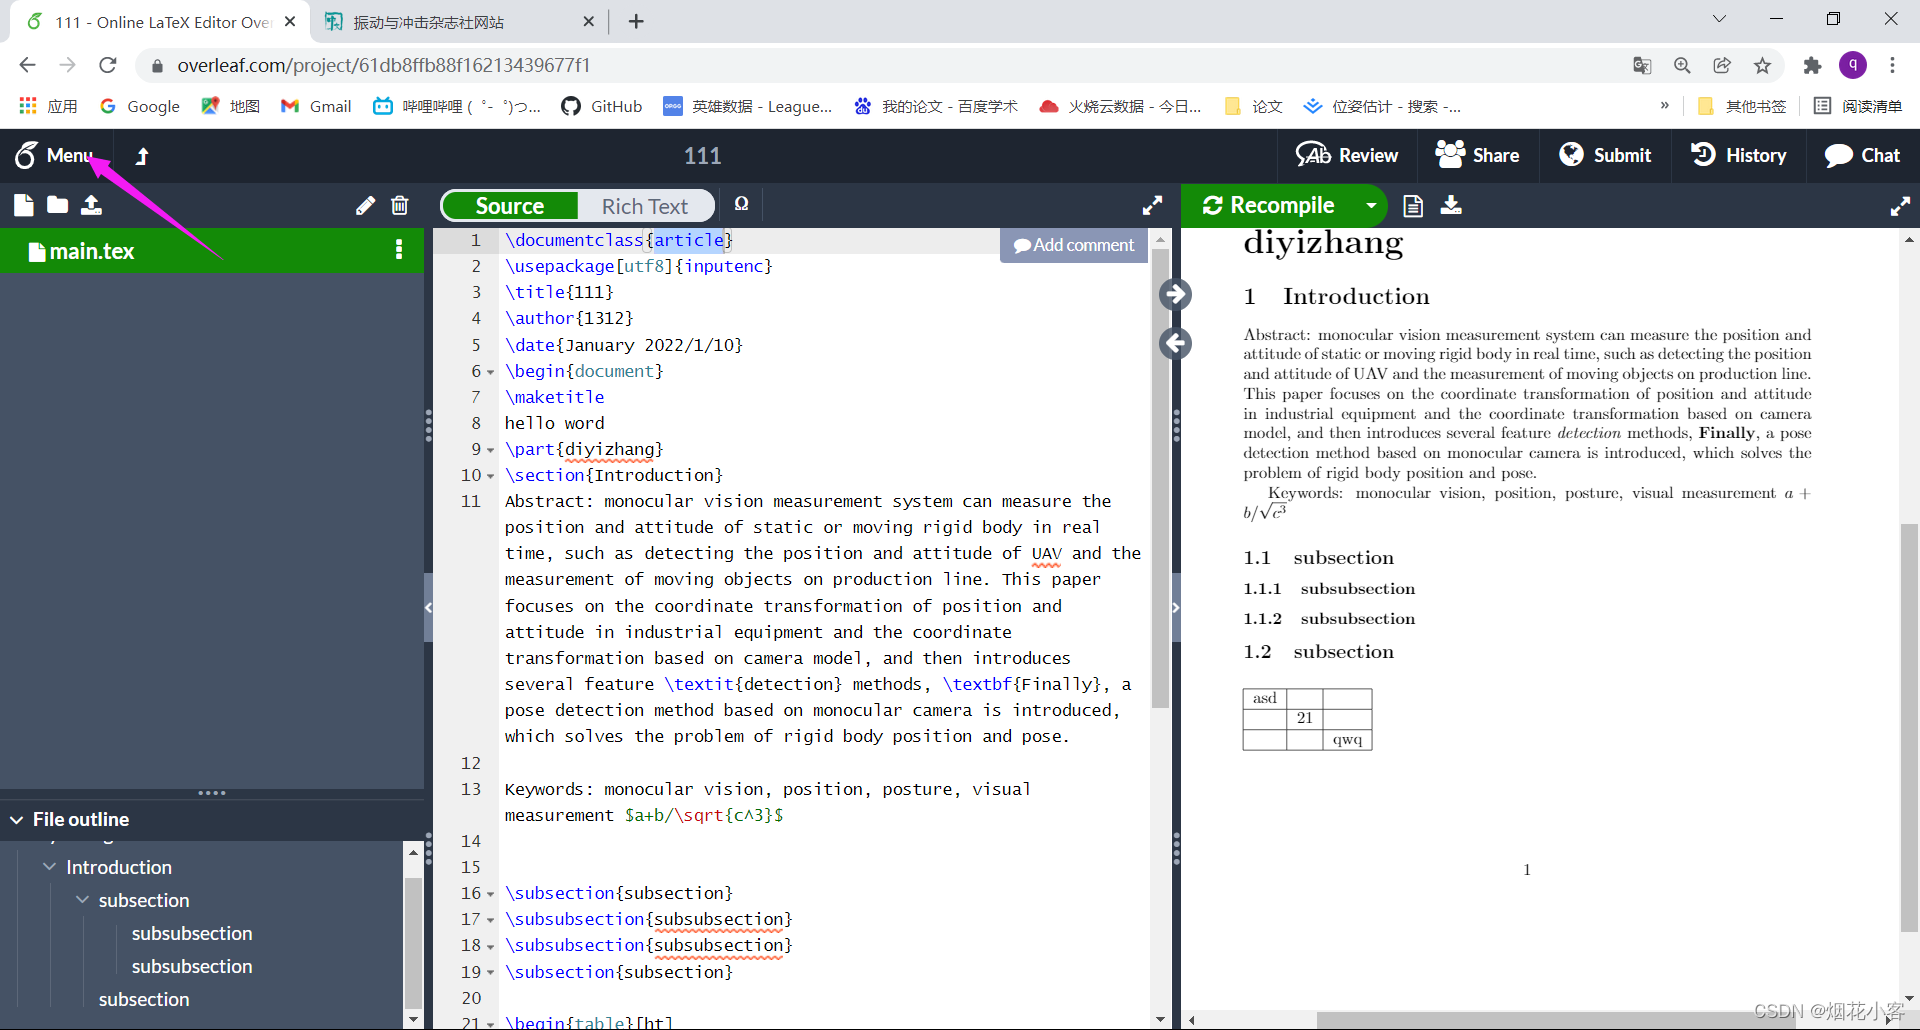Switch editor to Rich Text mode

[x=645, y=206]
